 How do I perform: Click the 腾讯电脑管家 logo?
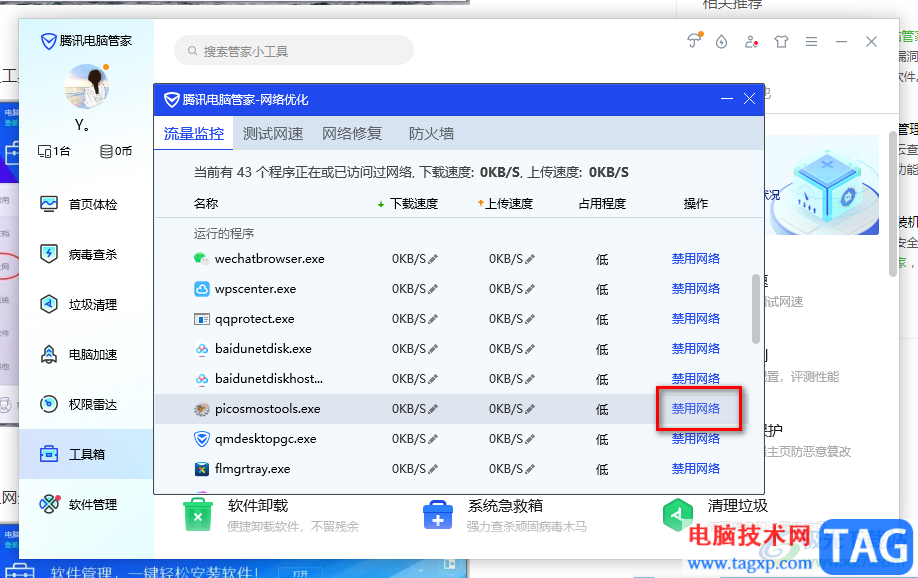[86, 41]
